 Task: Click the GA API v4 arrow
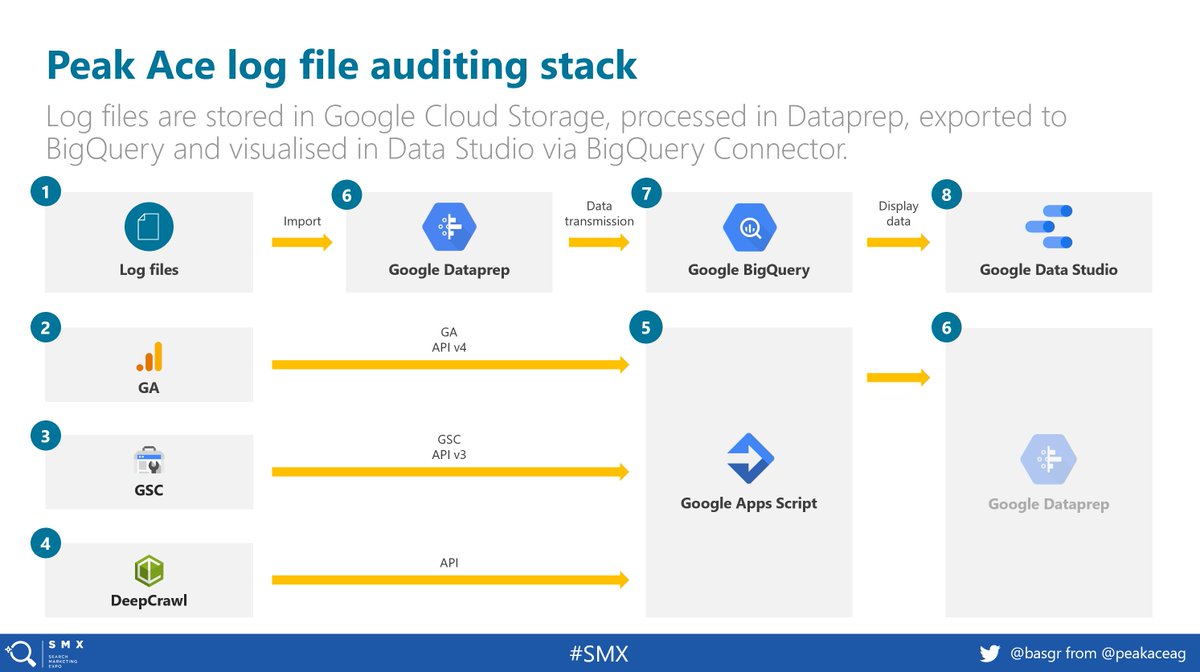(x=450, y=364)
